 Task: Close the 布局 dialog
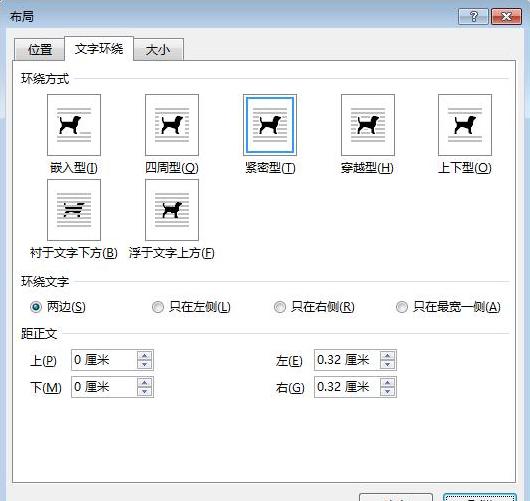[506, 16]
